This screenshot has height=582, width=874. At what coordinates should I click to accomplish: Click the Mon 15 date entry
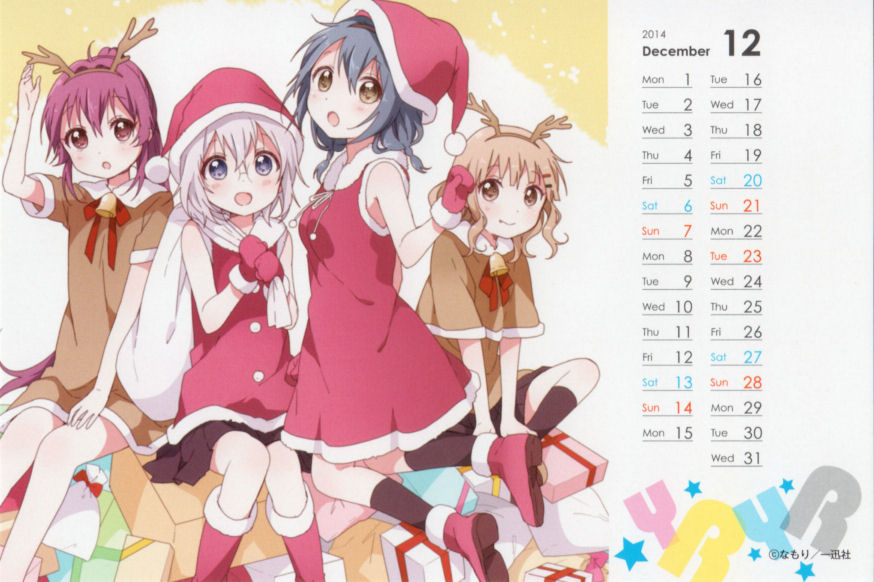667,433
